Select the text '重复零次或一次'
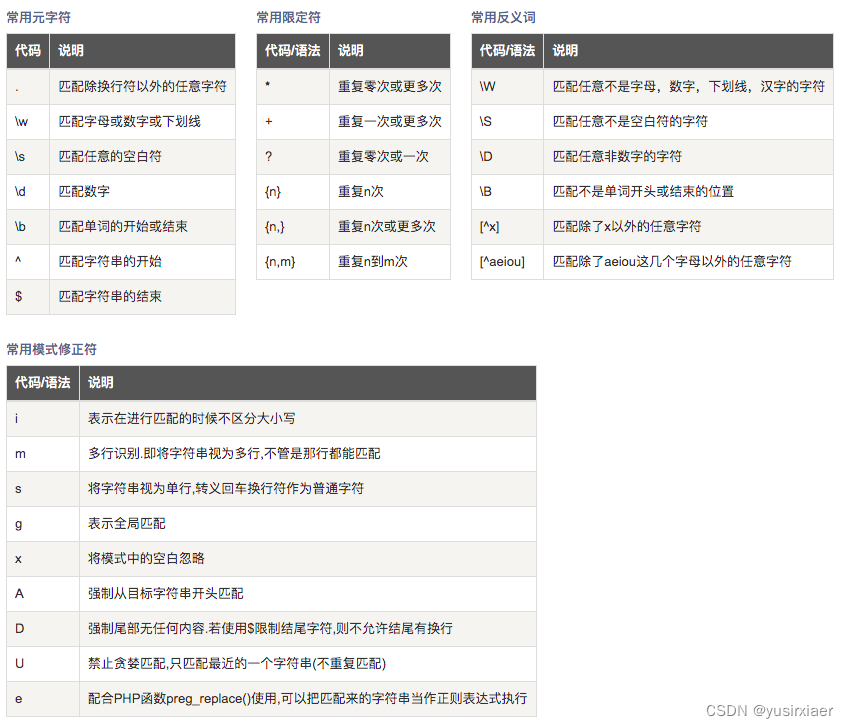This screenshot has height=728, width=849. pos(383,157)
